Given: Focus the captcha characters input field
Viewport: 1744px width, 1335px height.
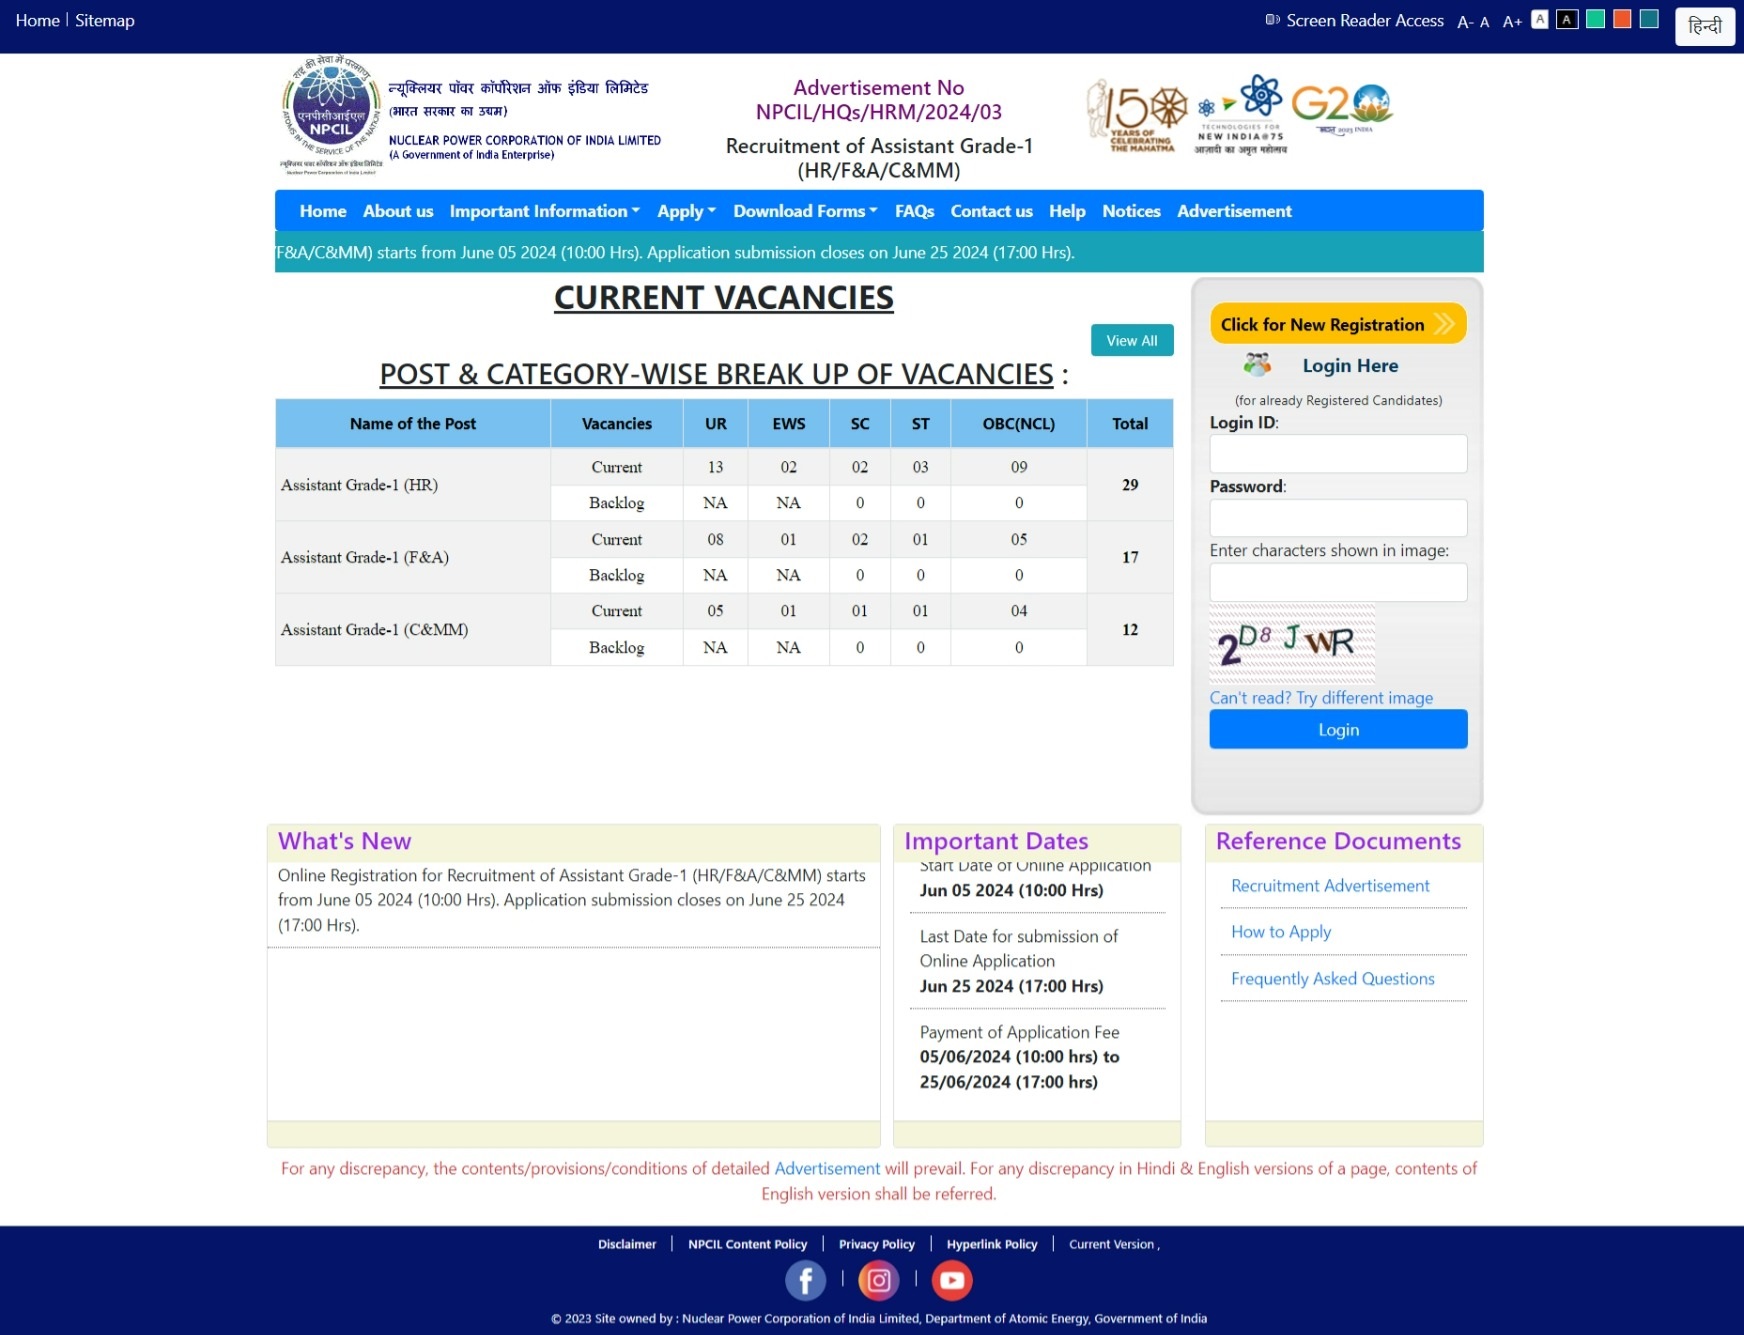Looking at the screenshot, I should pyautogui.click(x=1338, y=582).
